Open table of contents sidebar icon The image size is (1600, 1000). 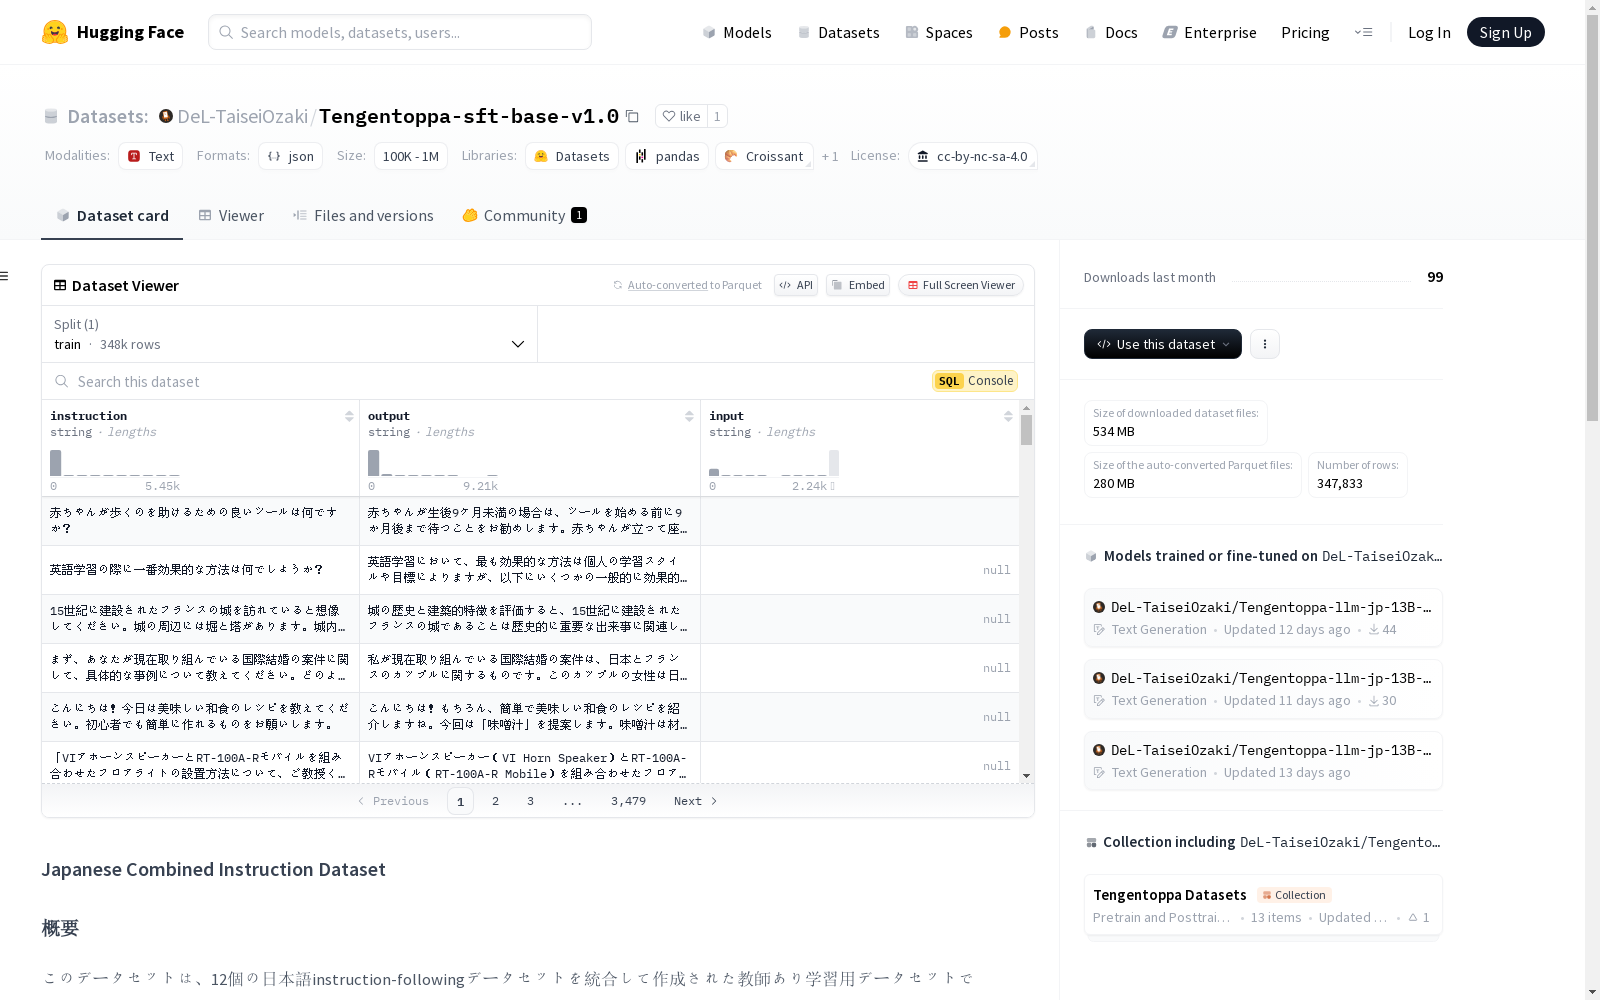(5, 276)
